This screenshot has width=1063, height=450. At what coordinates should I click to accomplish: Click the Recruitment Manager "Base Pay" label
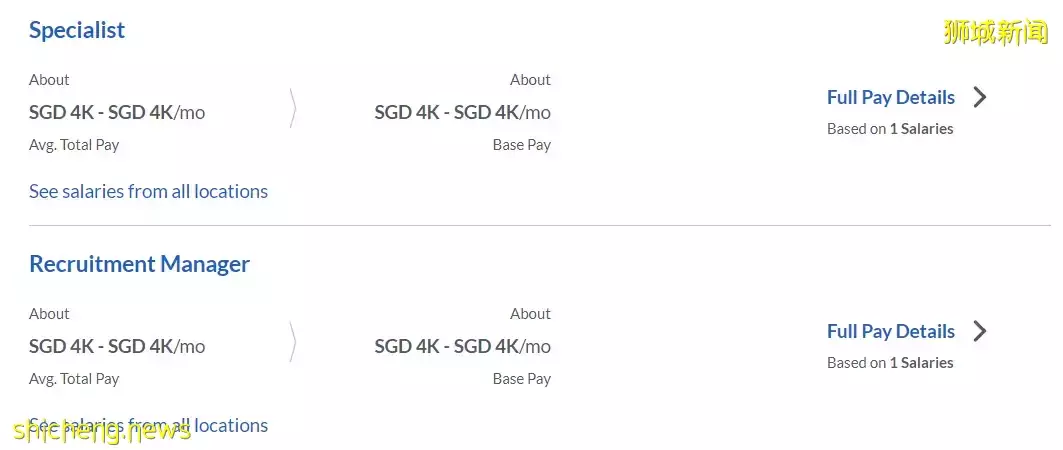click(x=521, y=379)
